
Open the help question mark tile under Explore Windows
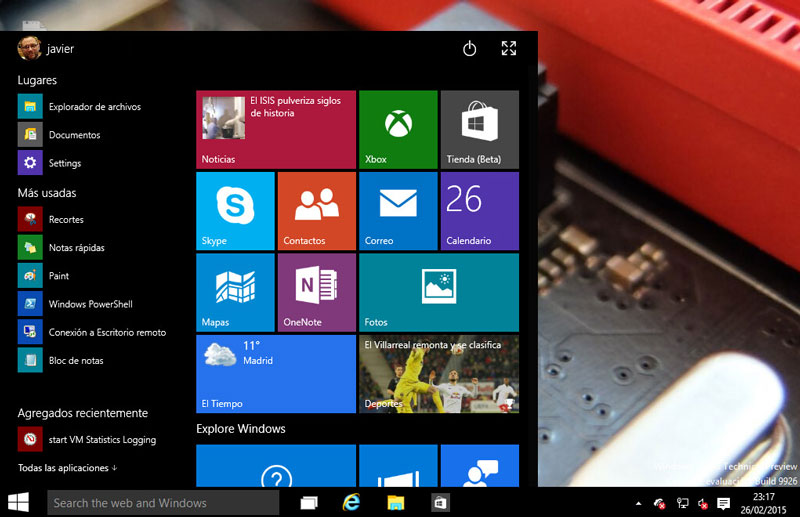[x=276, y=465]
